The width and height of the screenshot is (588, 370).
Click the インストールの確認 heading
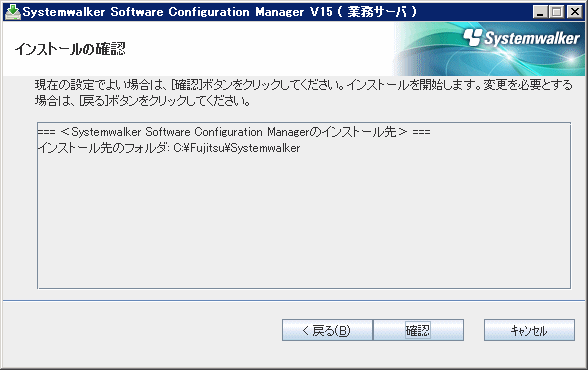pos(70,49)
